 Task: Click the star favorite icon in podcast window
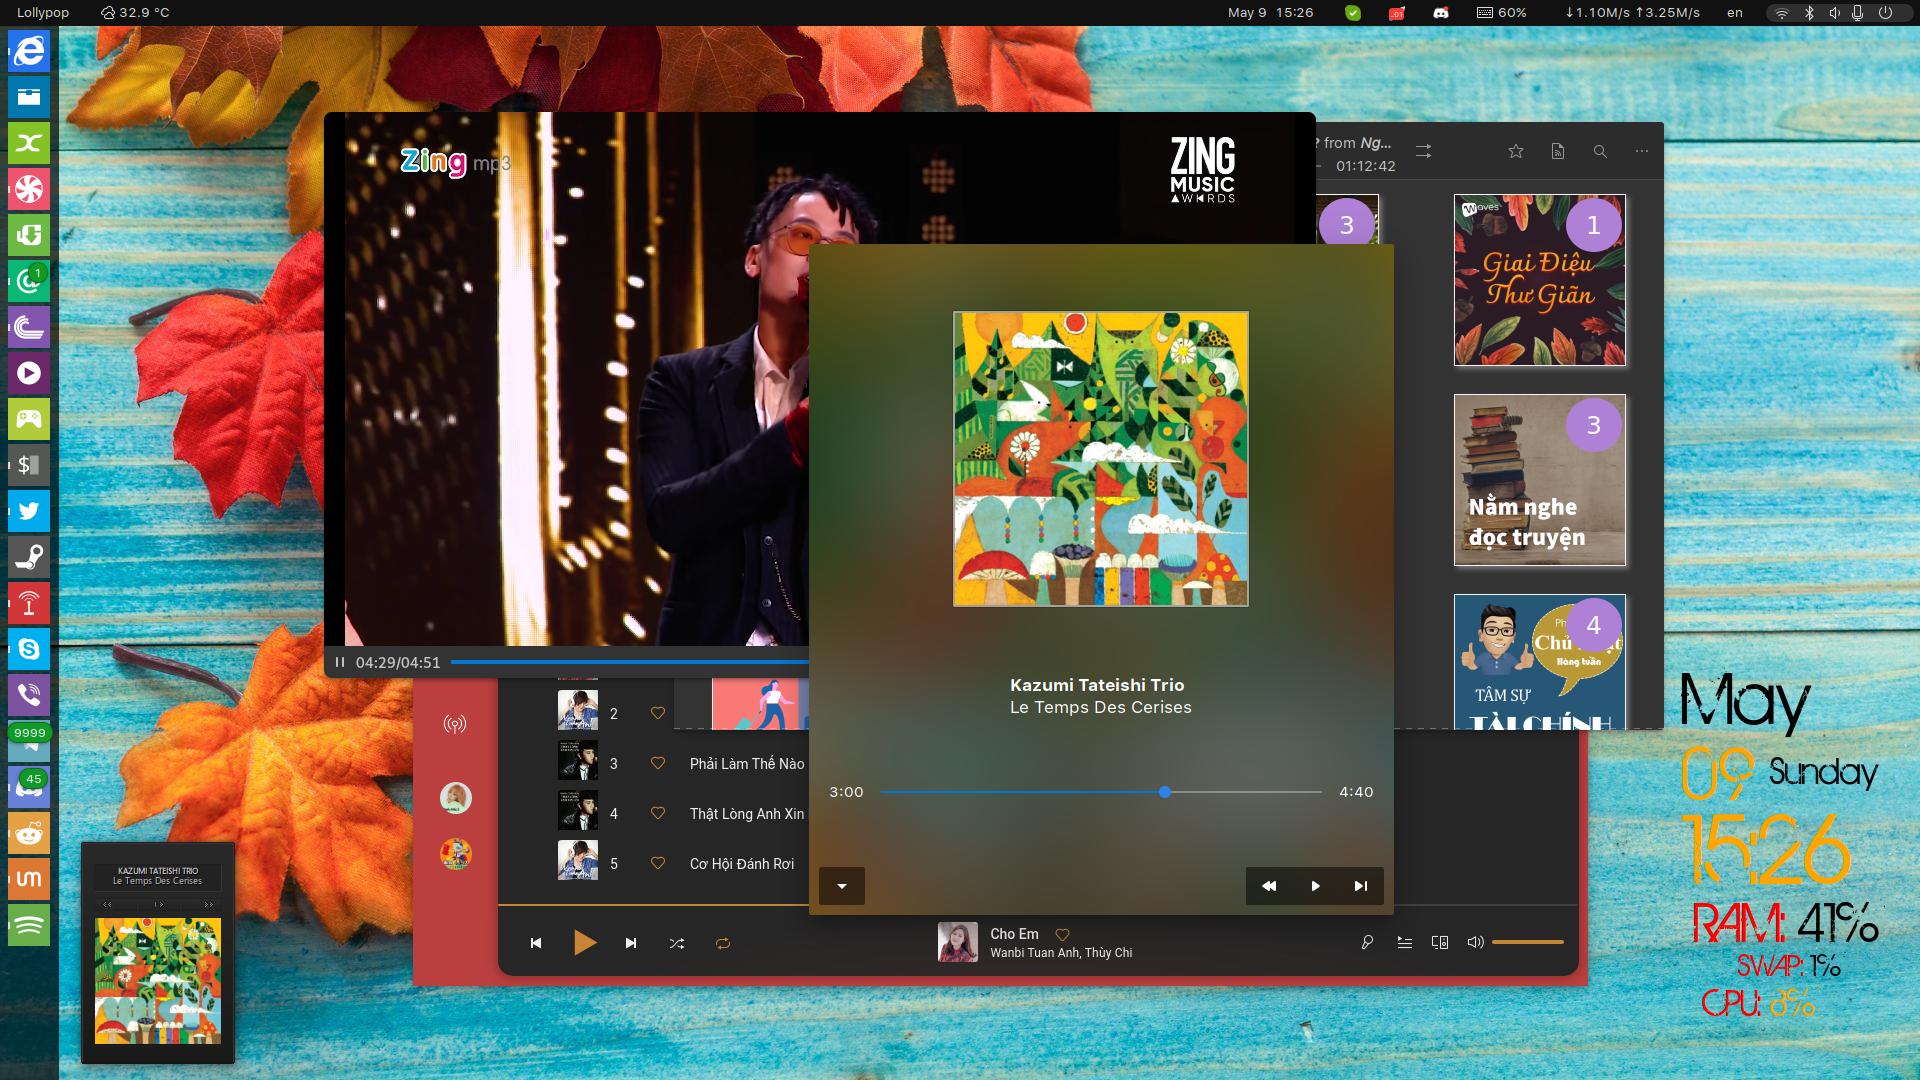click(x=1516, y=151)
